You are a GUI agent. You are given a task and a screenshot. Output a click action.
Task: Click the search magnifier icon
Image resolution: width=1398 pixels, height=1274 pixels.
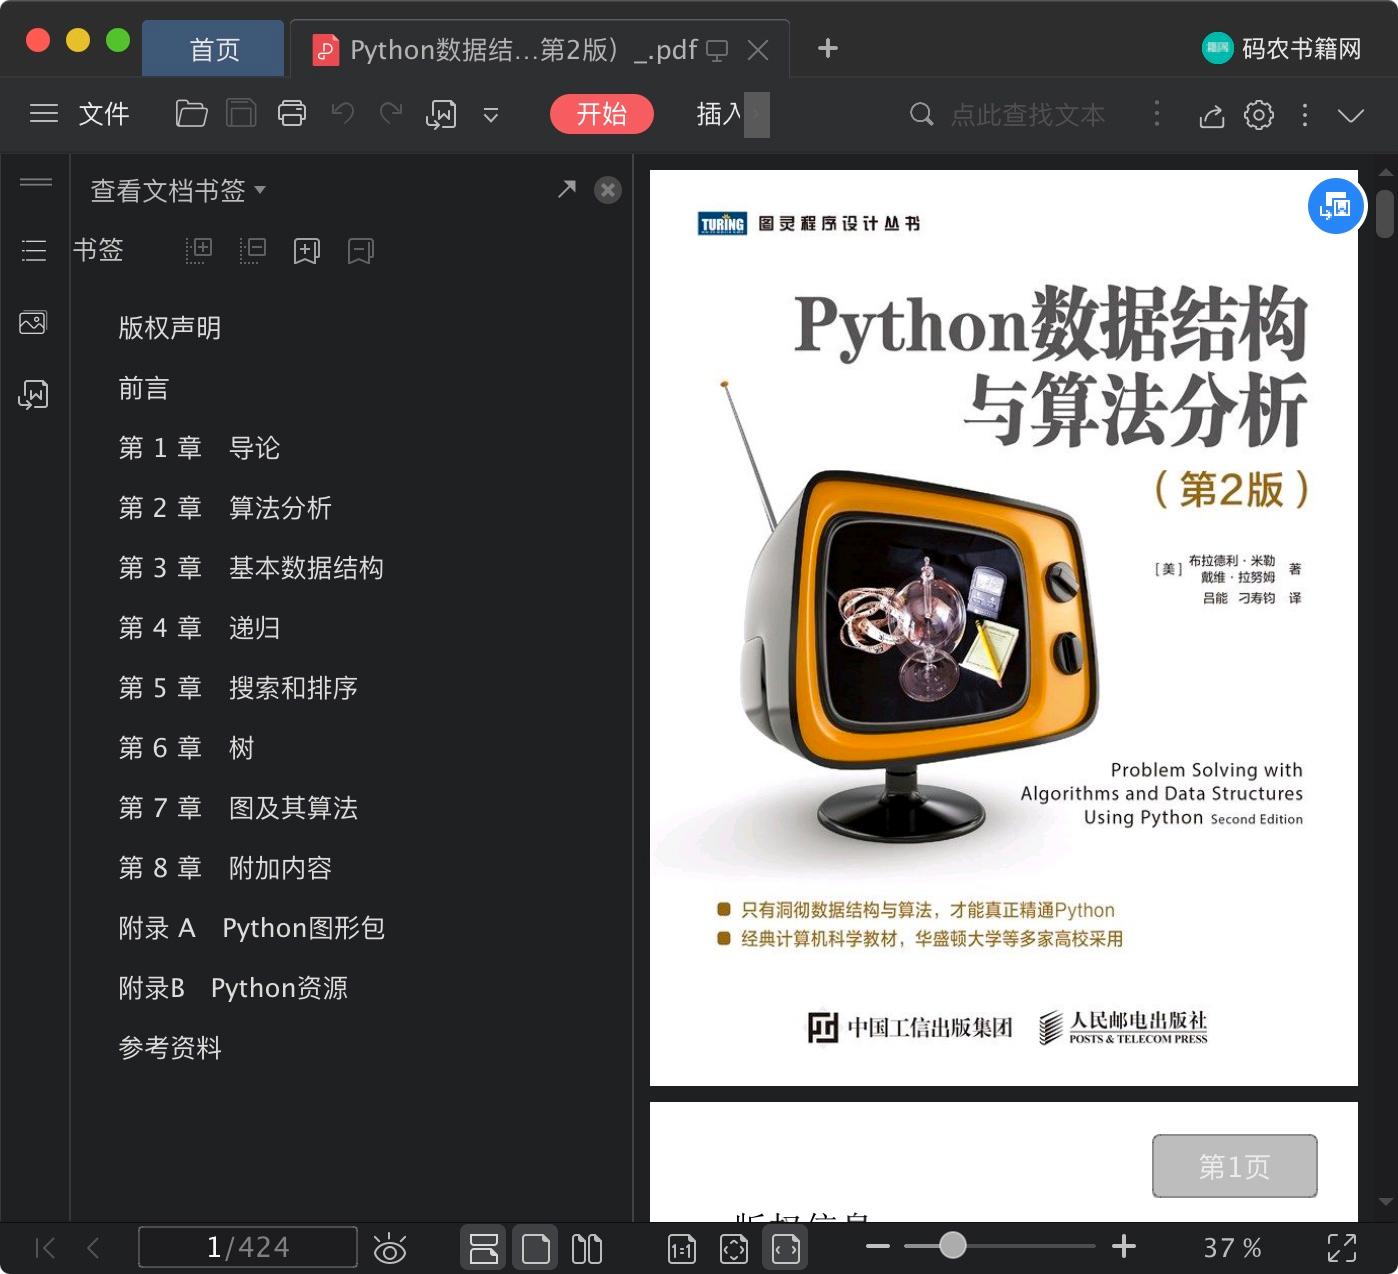(921, 114)
